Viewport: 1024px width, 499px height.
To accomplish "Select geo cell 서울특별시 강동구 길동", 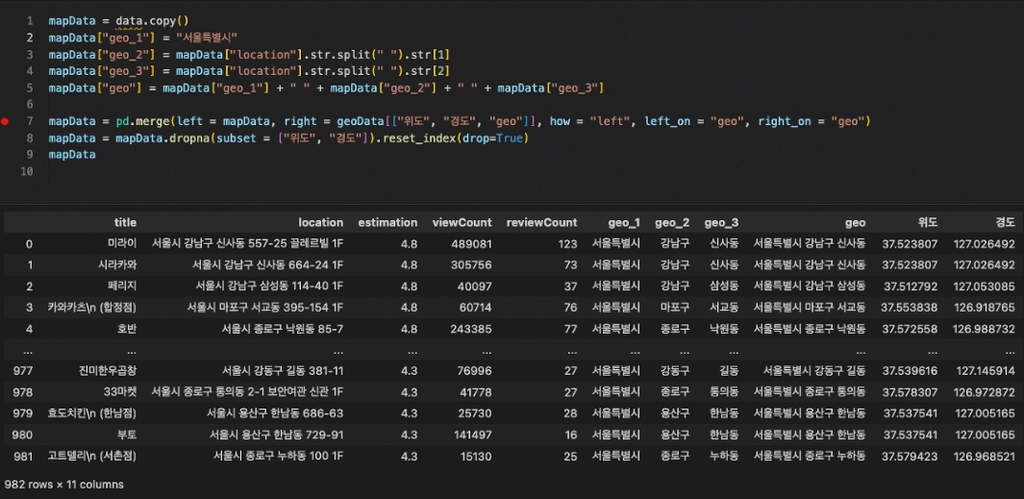I will [x=814, y=371].
